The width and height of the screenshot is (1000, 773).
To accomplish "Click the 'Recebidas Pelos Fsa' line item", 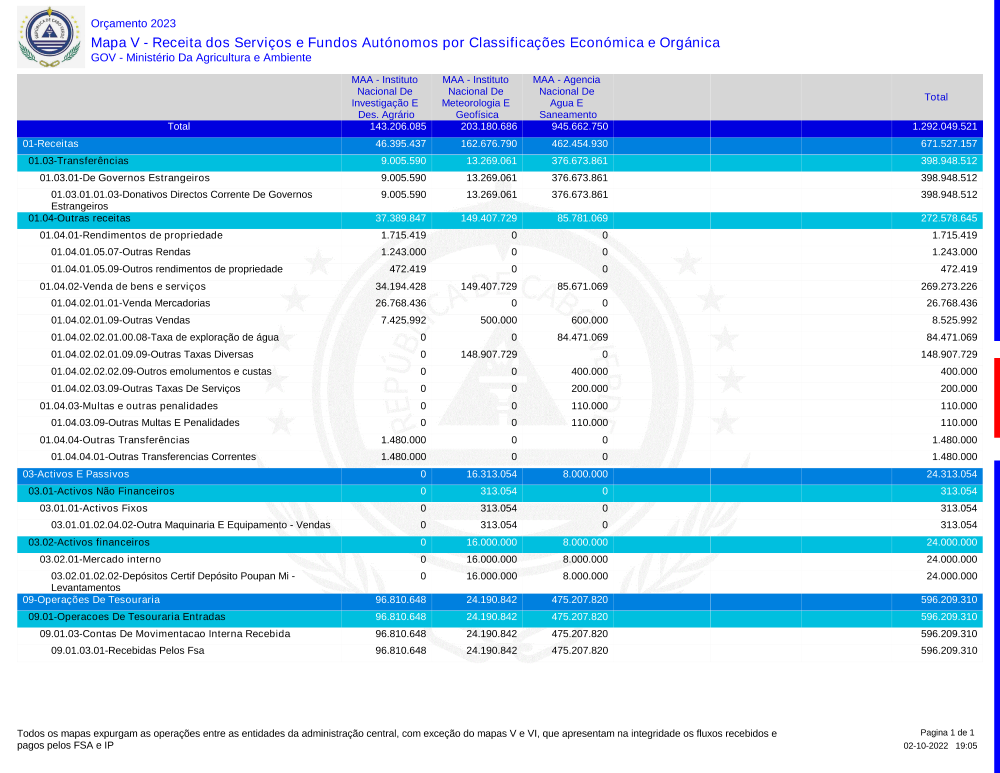I will point(127,651).
